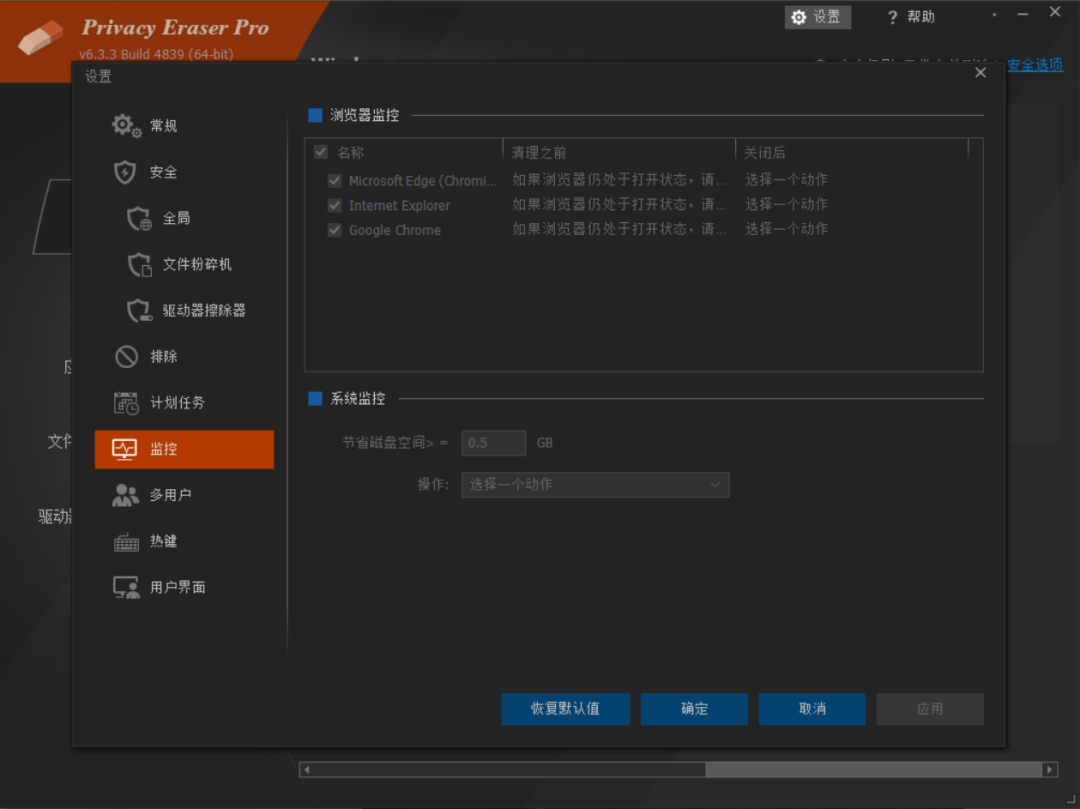This screenshot has width=1080, height=809.
Task: Open 关闭后 action for Internet Explorer row
Action: [786, 204]
